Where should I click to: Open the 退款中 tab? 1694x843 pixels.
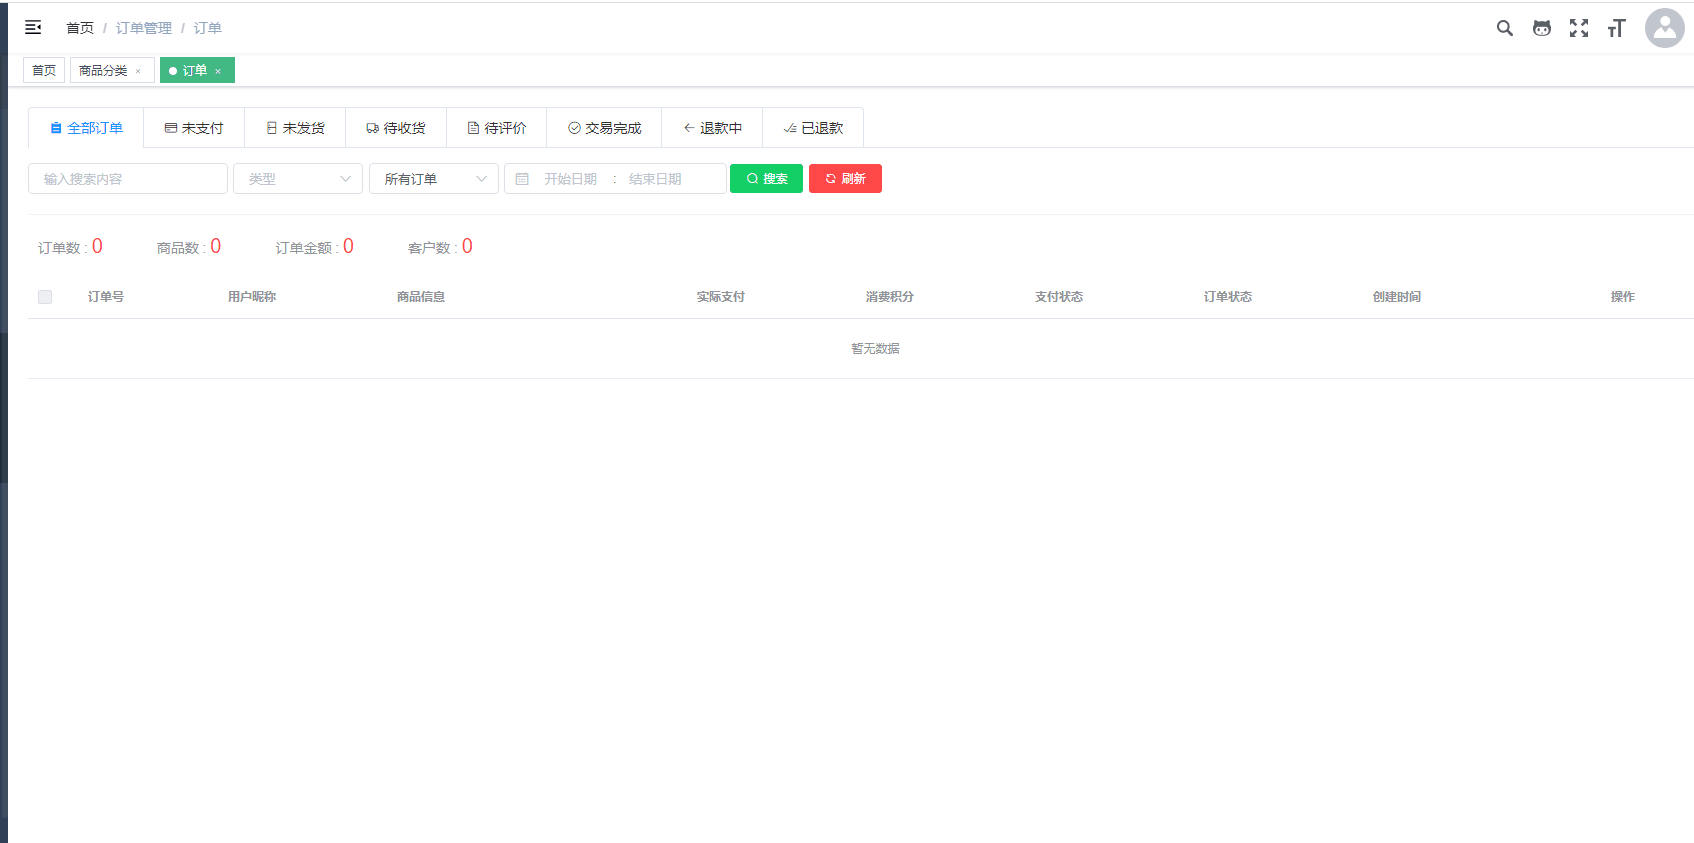[x=712, y=128]
